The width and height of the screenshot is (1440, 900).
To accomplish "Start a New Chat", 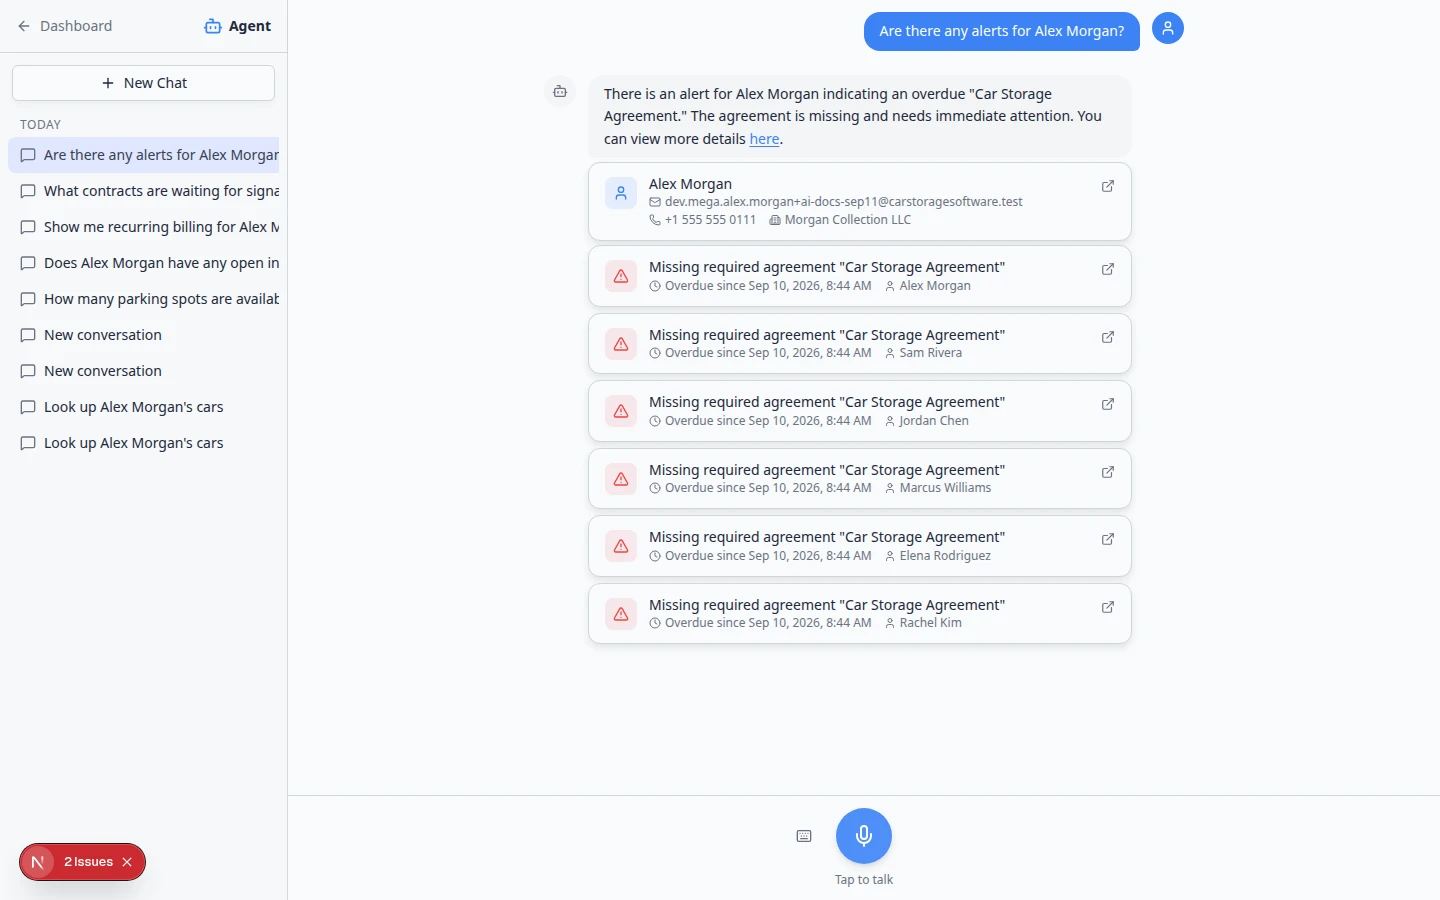I will click(144, 83).
